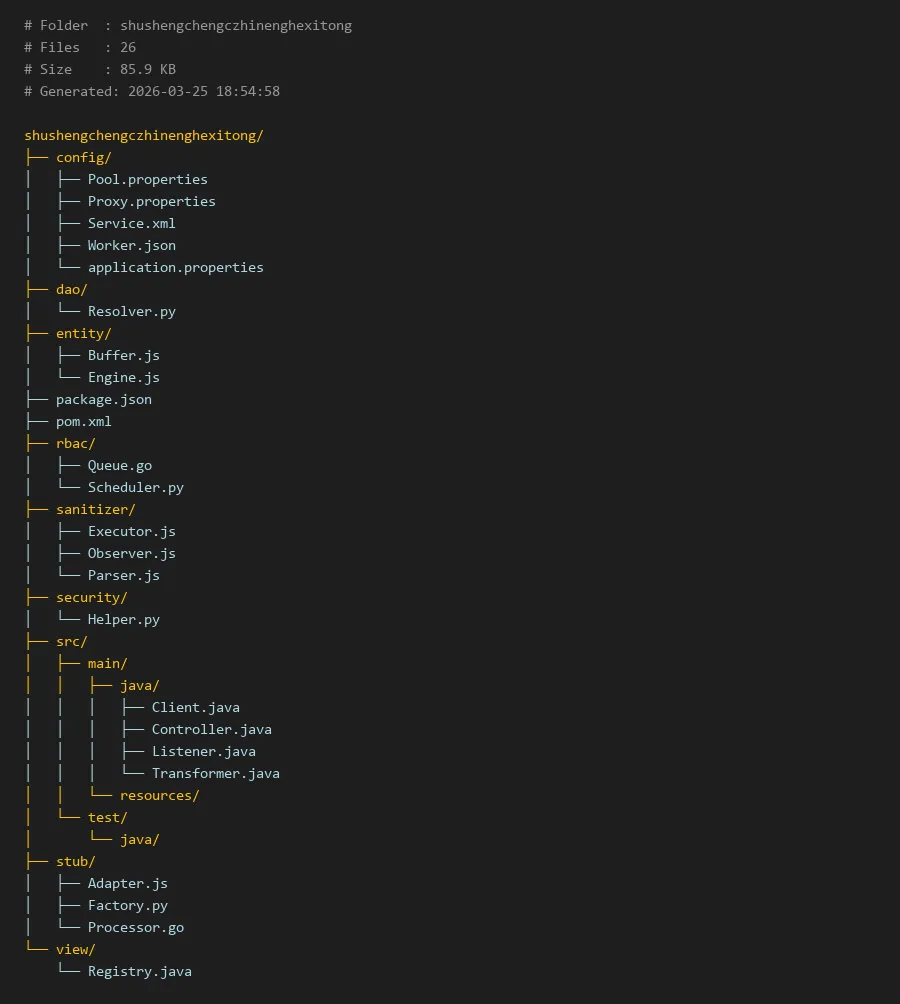Open Resolver.py file
This screenshot has width=900, height=1004.
coord(131,311)
